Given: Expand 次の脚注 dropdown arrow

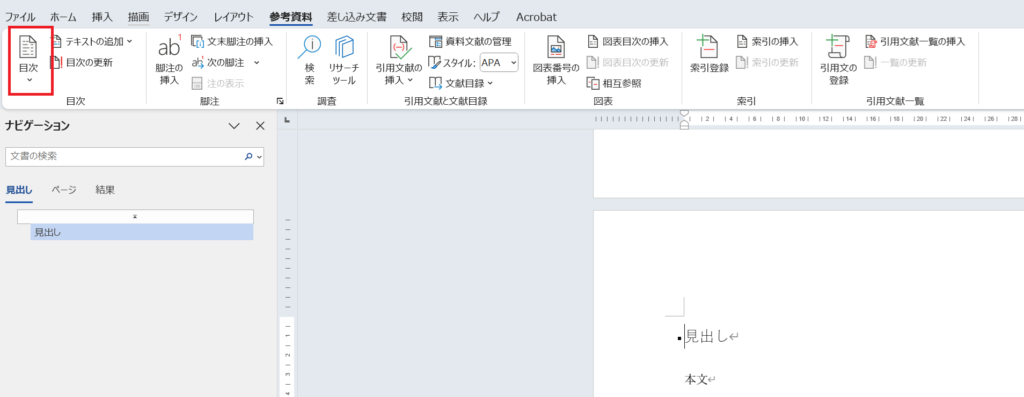Looking at the screenshot, I should [x=257, y=63].
